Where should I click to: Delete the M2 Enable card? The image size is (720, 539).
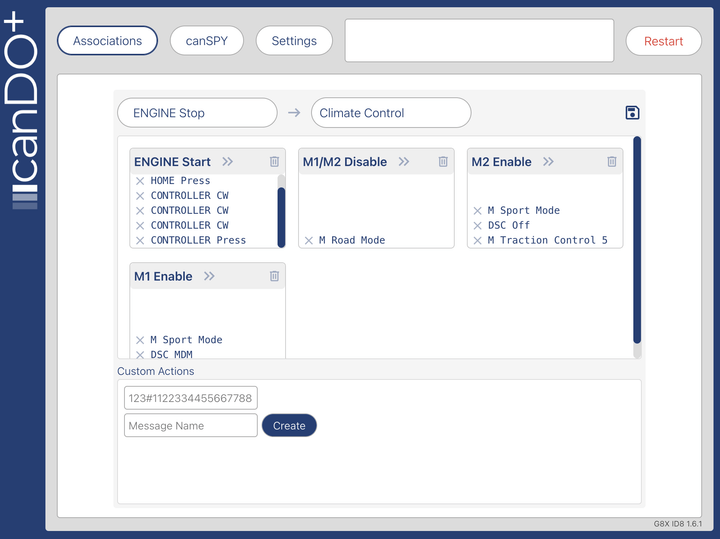click(x=612, y=162)
